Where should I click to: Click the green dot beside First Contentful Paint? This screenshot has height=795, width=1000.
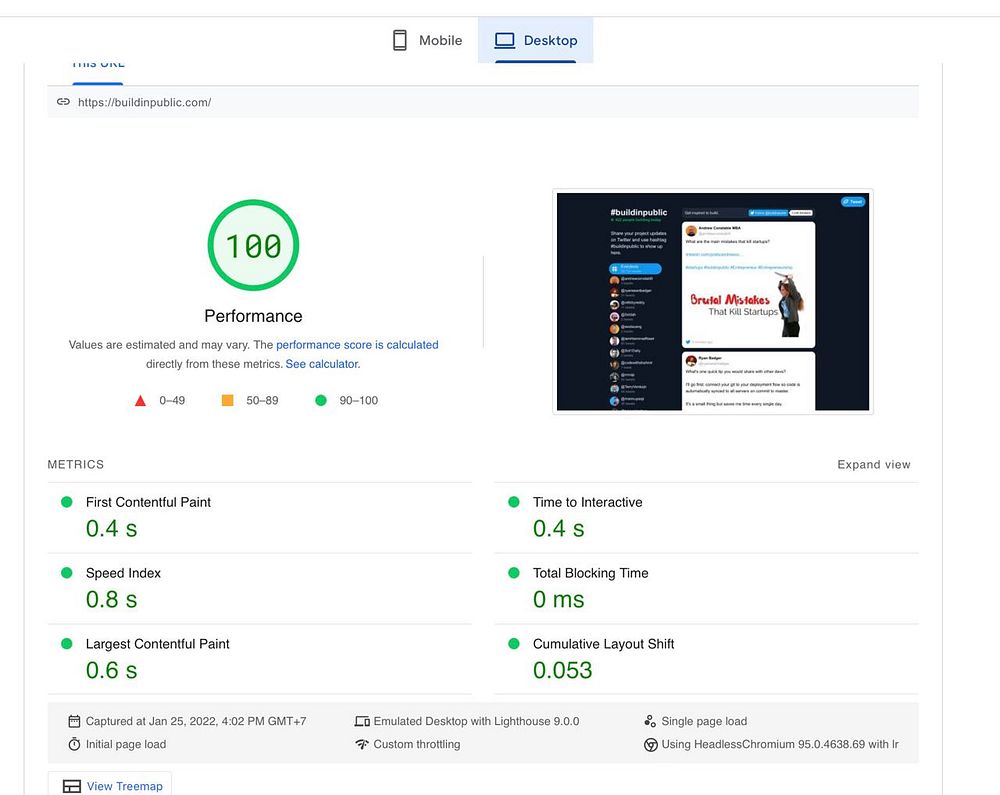click(x=66, y=502)
